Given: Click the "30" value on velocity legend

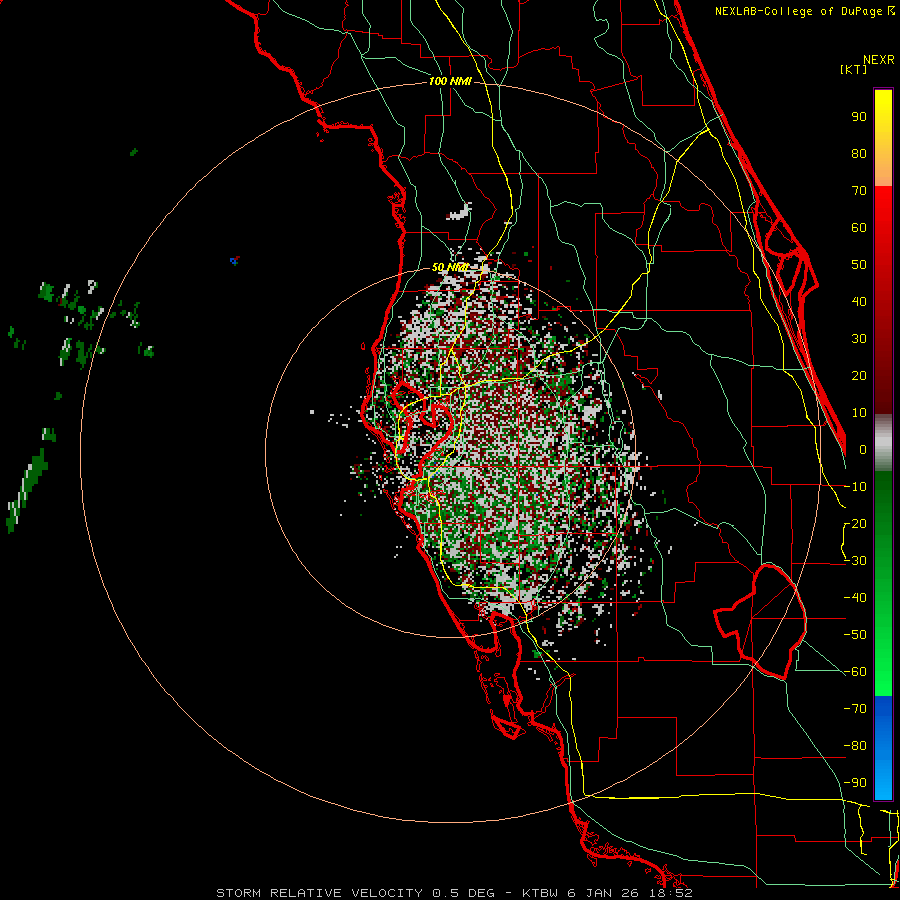Looking at the screenshot, I should (859, 339).
